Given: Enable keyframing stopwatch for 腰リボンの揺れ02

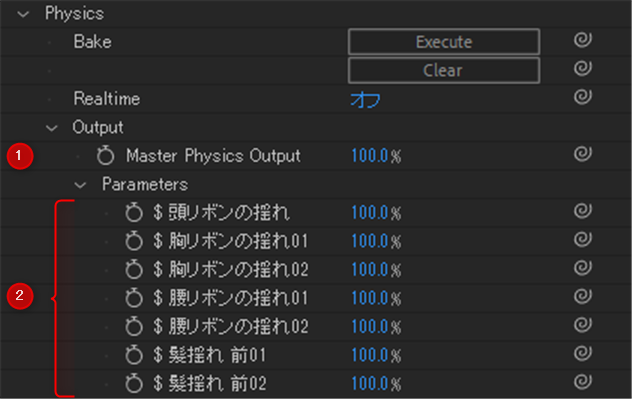Looking at the screenshot, I should [134, 326].
